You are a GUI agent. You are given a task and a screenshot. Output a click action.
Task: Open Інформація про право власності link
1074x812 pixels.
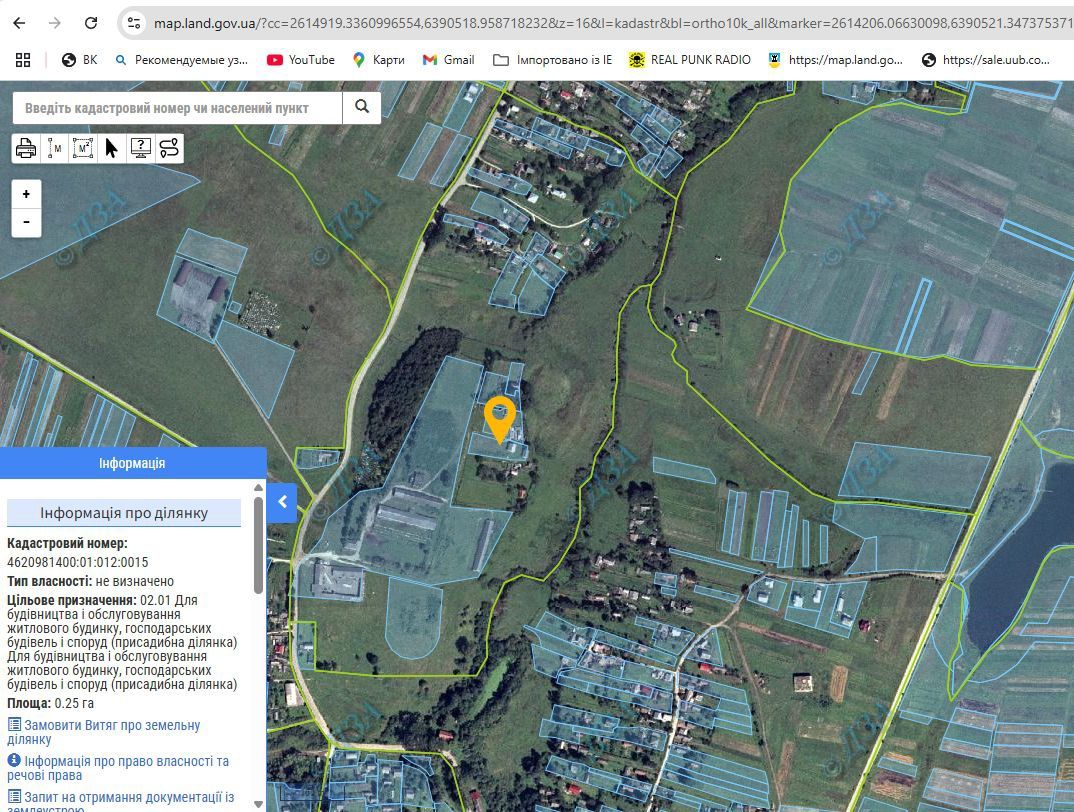tap(118, 768)
